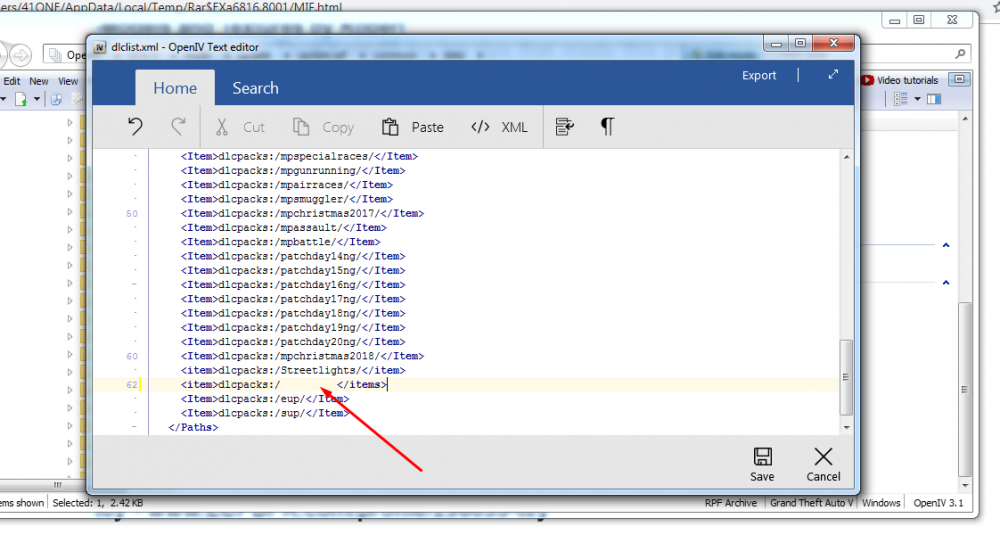Open the Edit menu in OpenIV window
1000x543 pixels.
[x=12, y=81]
